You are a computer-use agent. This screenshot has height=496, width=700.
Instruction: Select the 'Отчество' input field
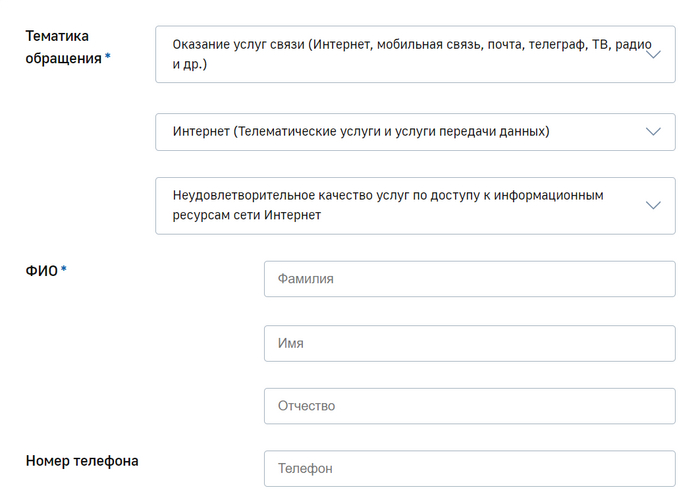click(469, 406)
